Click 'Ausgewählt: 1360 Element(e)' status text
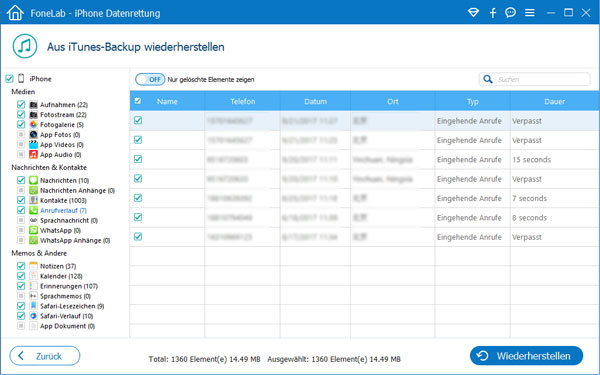The image size is (600, 375). point(318,359)
